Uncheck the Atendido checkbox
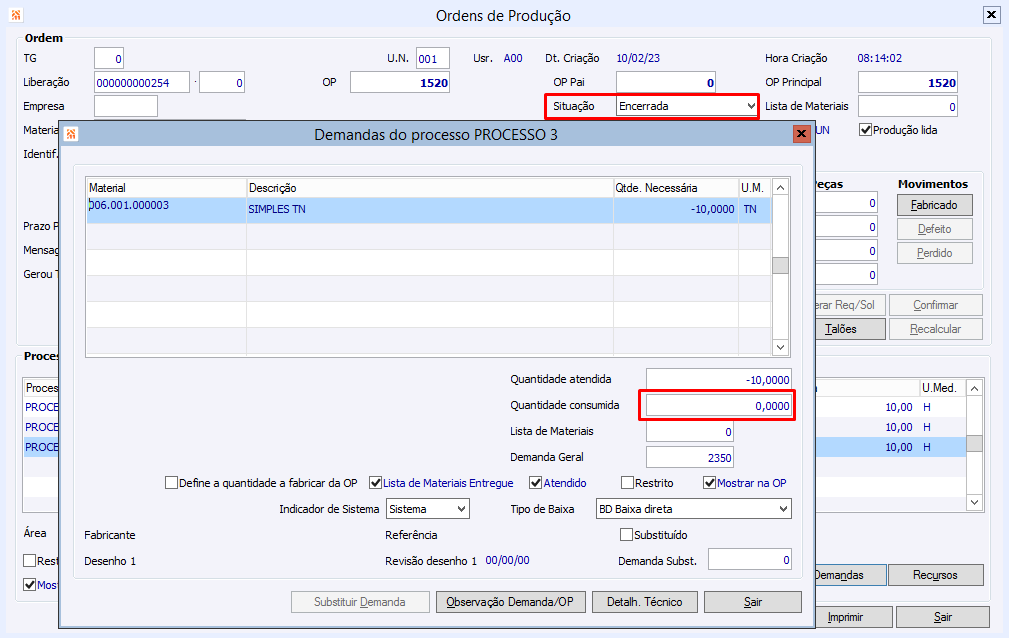Viewport: 1009px width, 638px height. [x=535, y=483]
